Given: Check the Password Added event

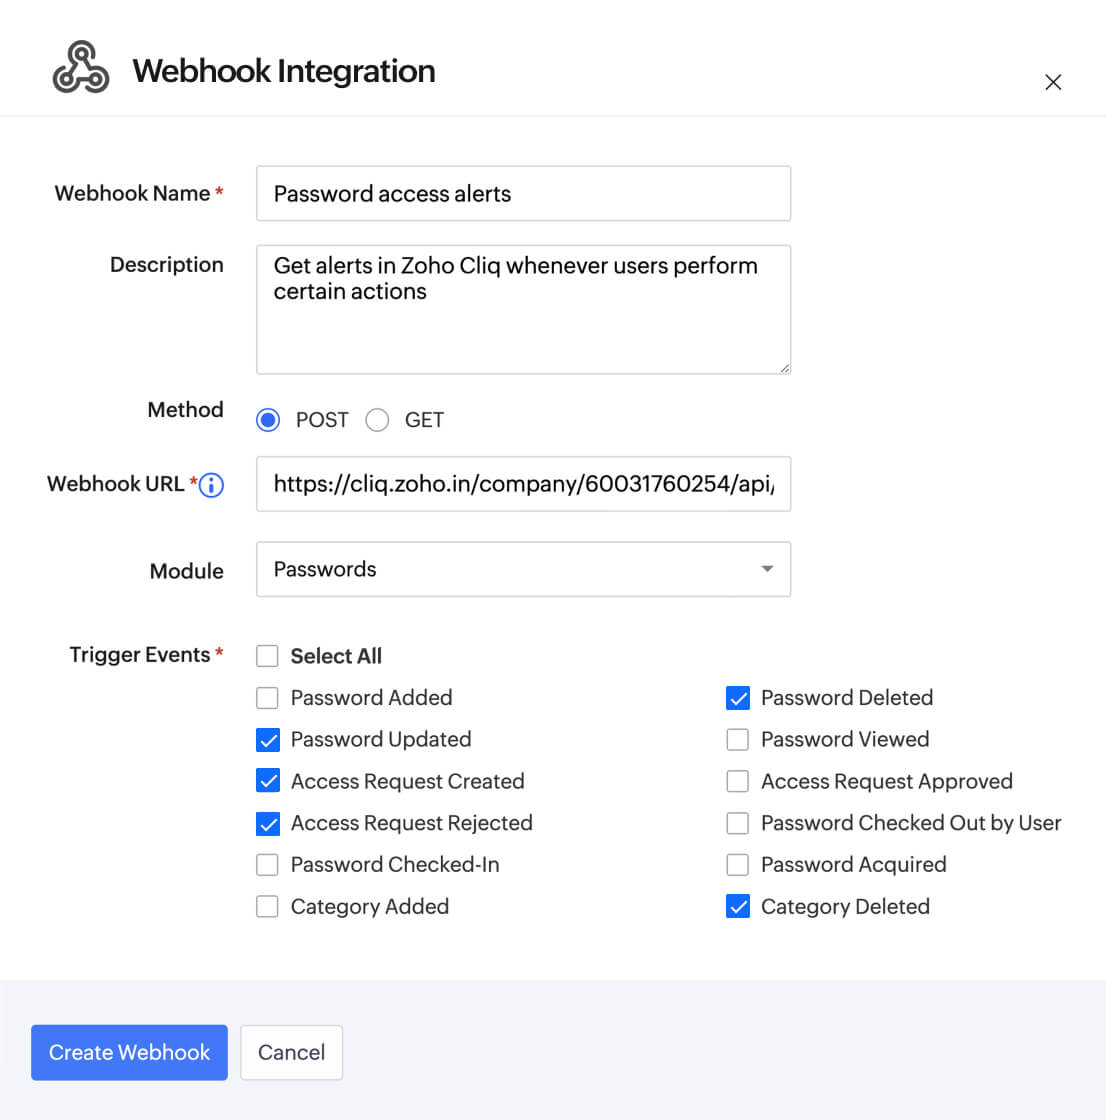Looking at the screenshot, I should point(267,698).
